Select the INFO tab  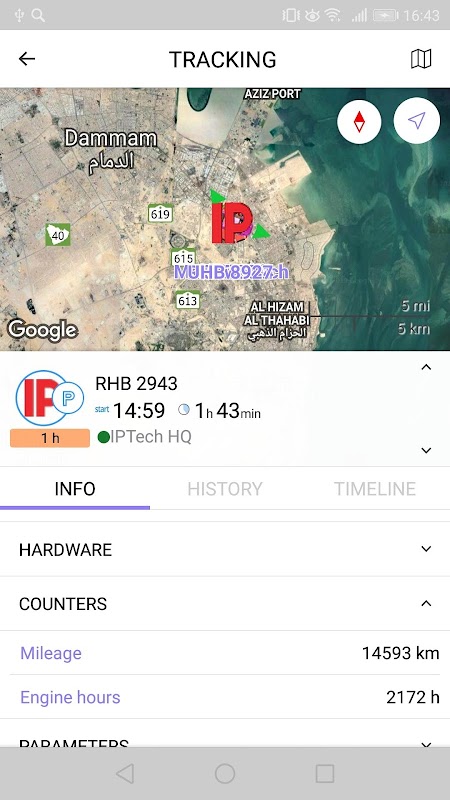tap(75, 489)
